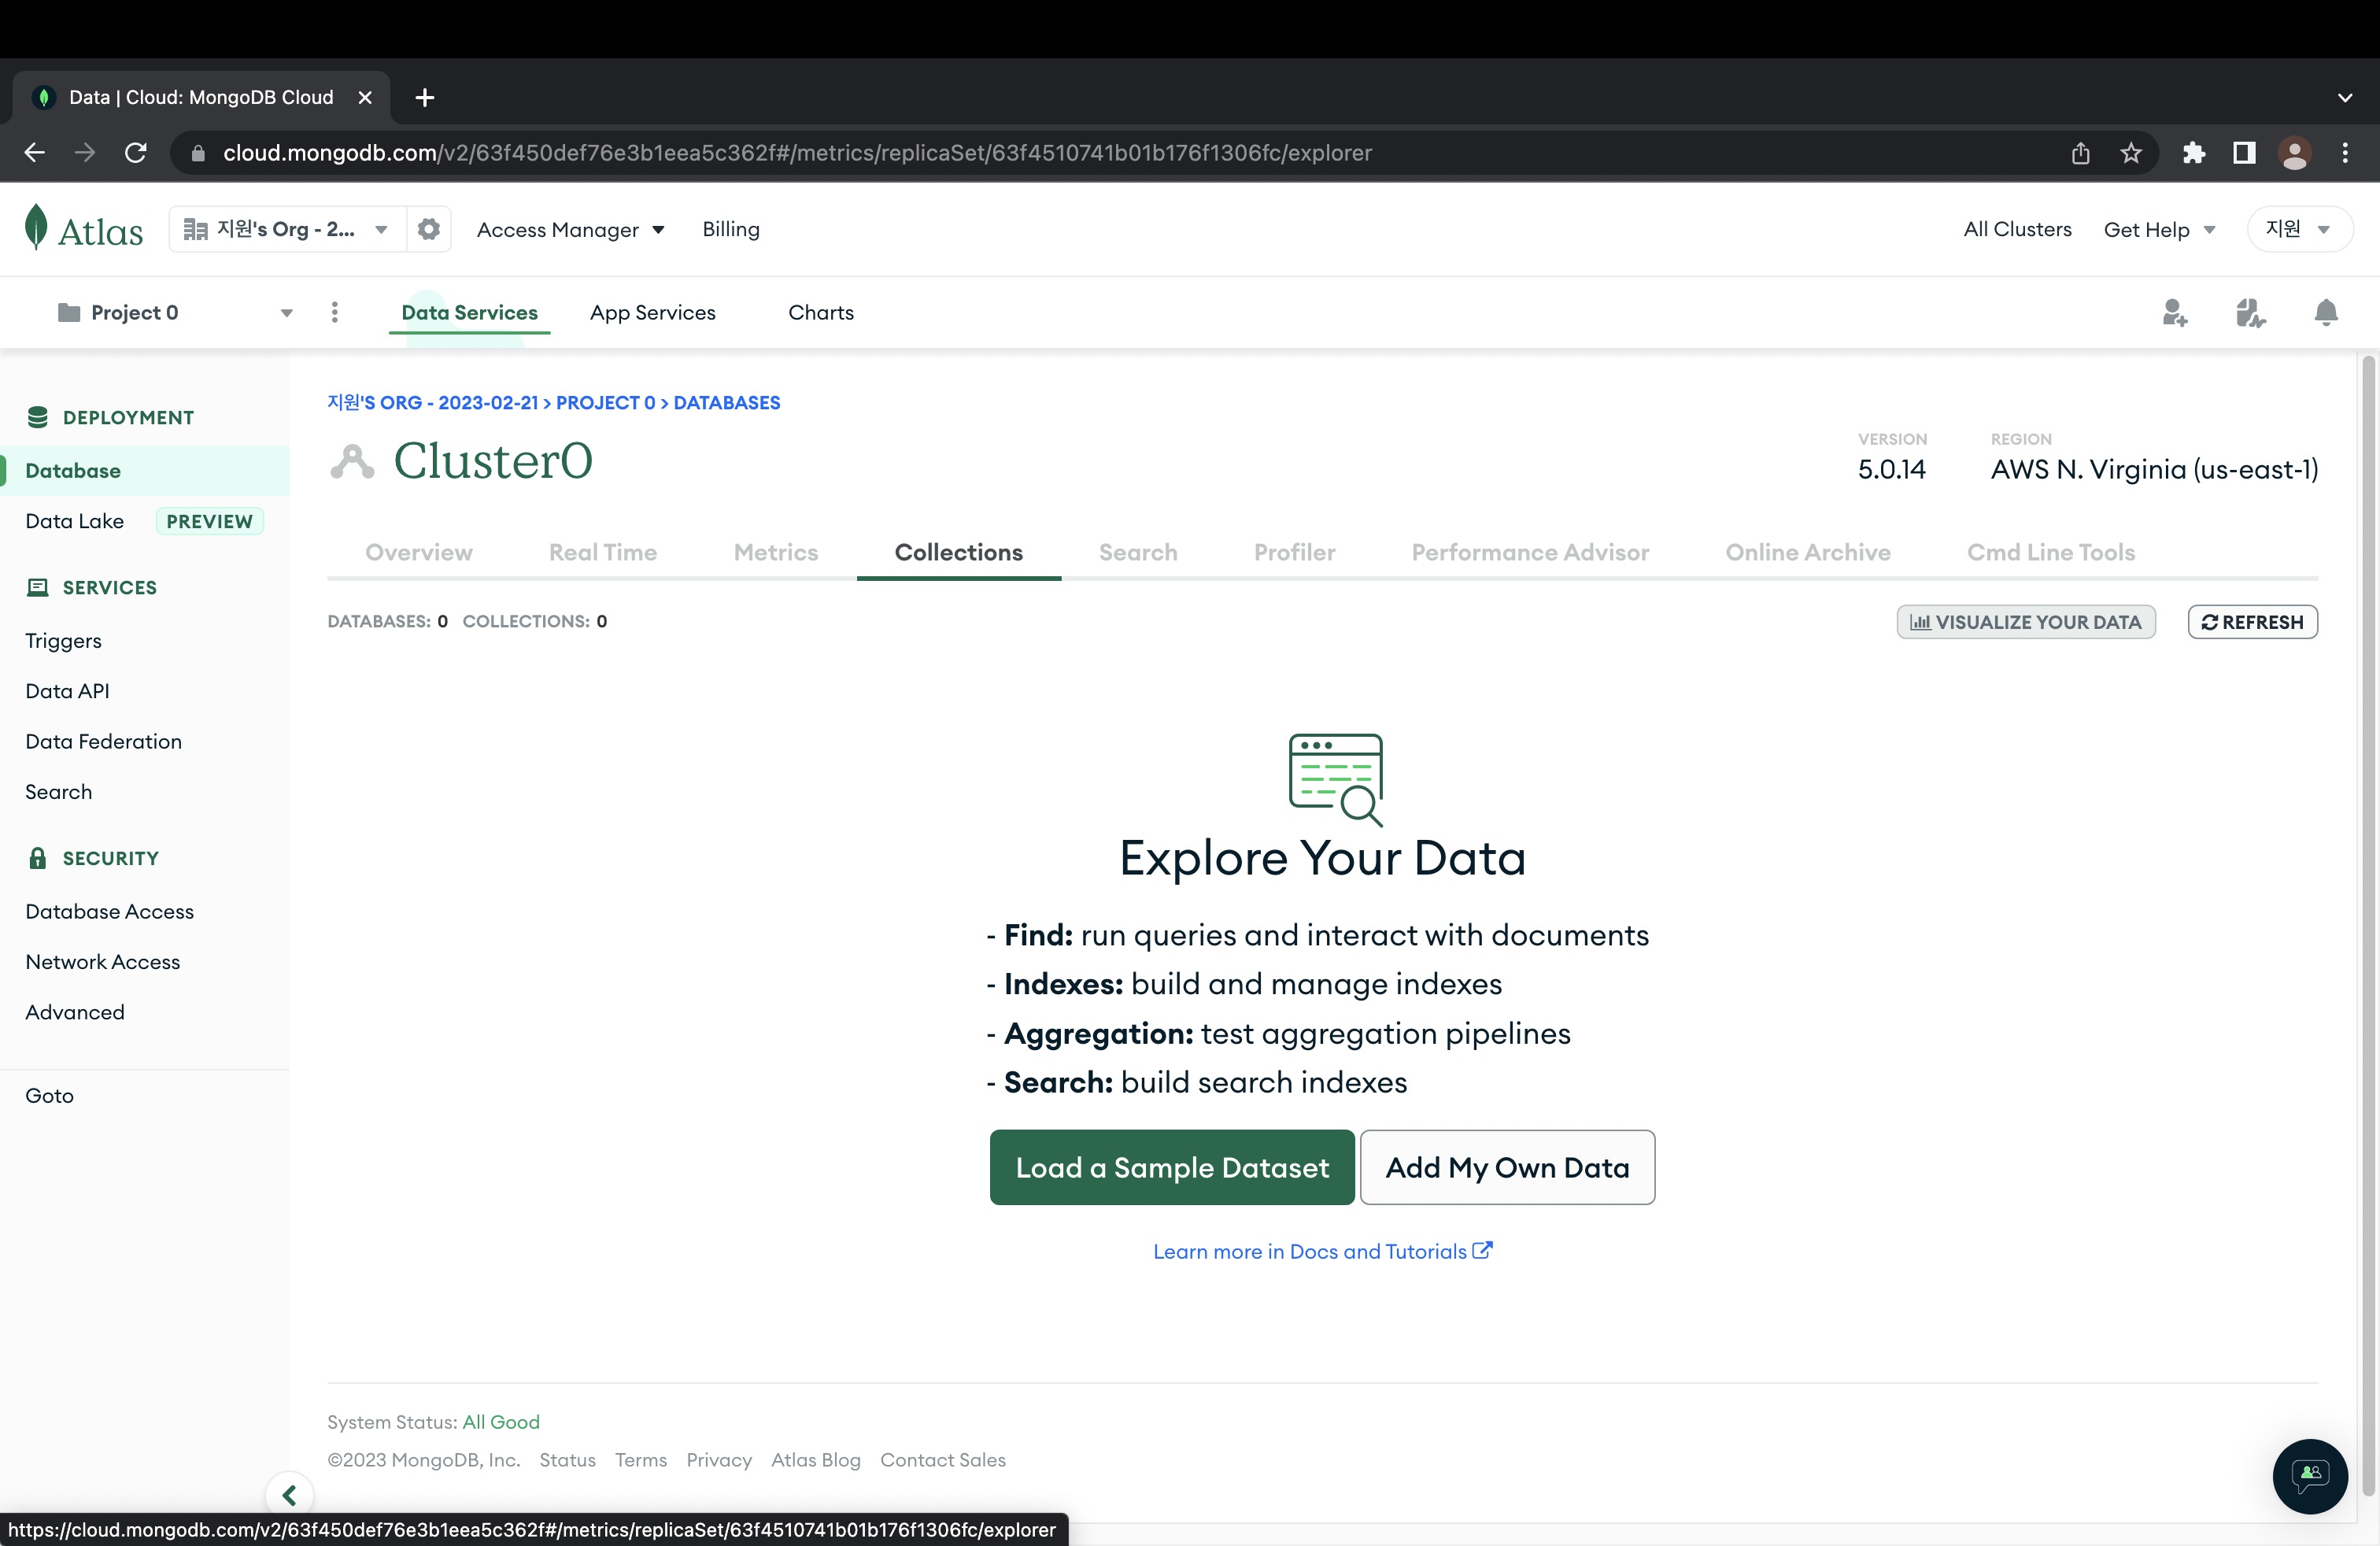2380x1546 pixels.
Task: Switch to the Data Services tab
Action: tap(469, 313)
